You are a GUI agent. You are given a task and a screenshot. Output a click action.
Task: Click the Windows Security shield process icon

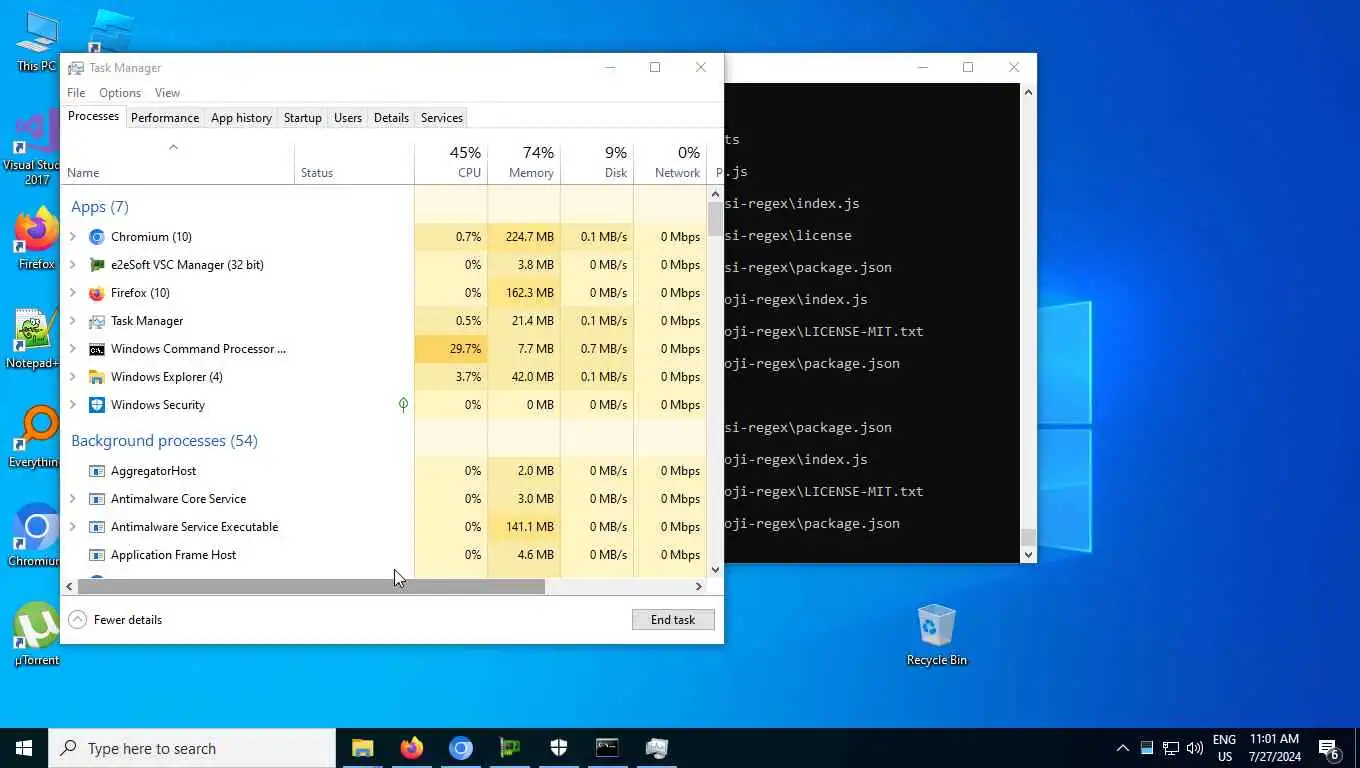coord(97,405)
